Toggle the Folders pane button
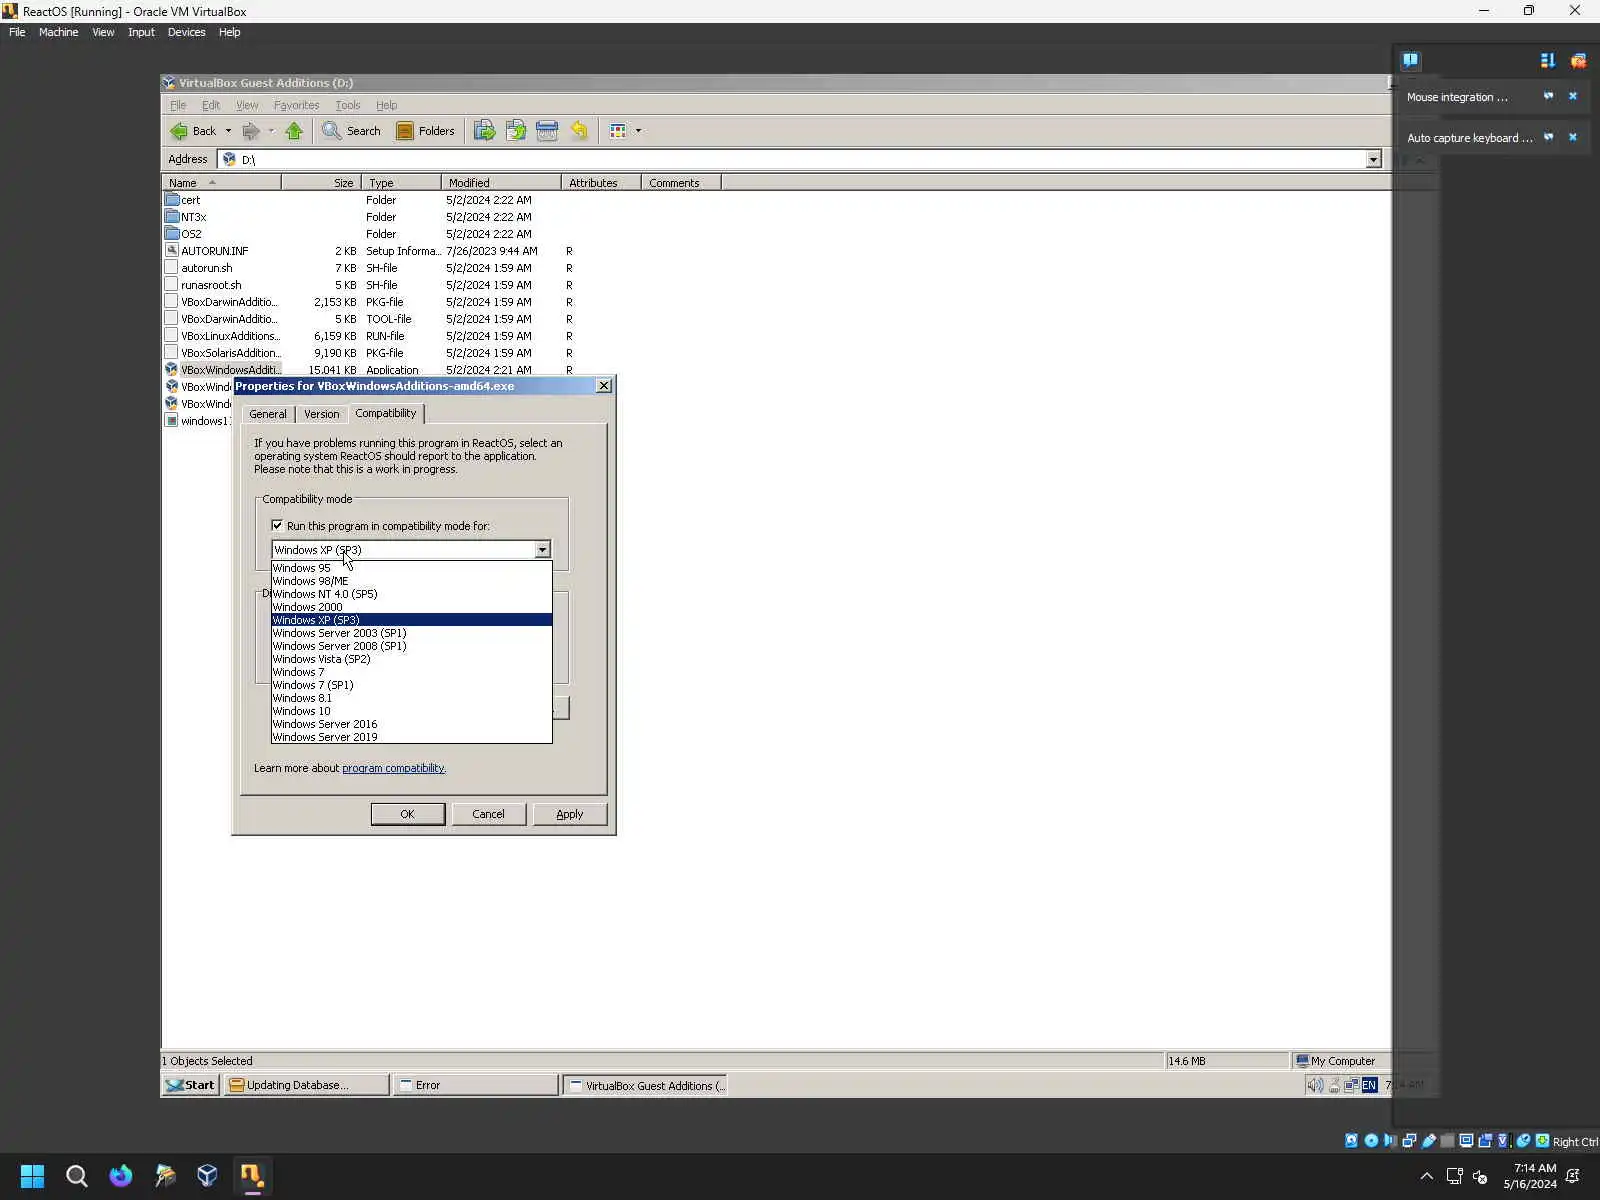This screenshot has width=1600, height=1200. 425,131
